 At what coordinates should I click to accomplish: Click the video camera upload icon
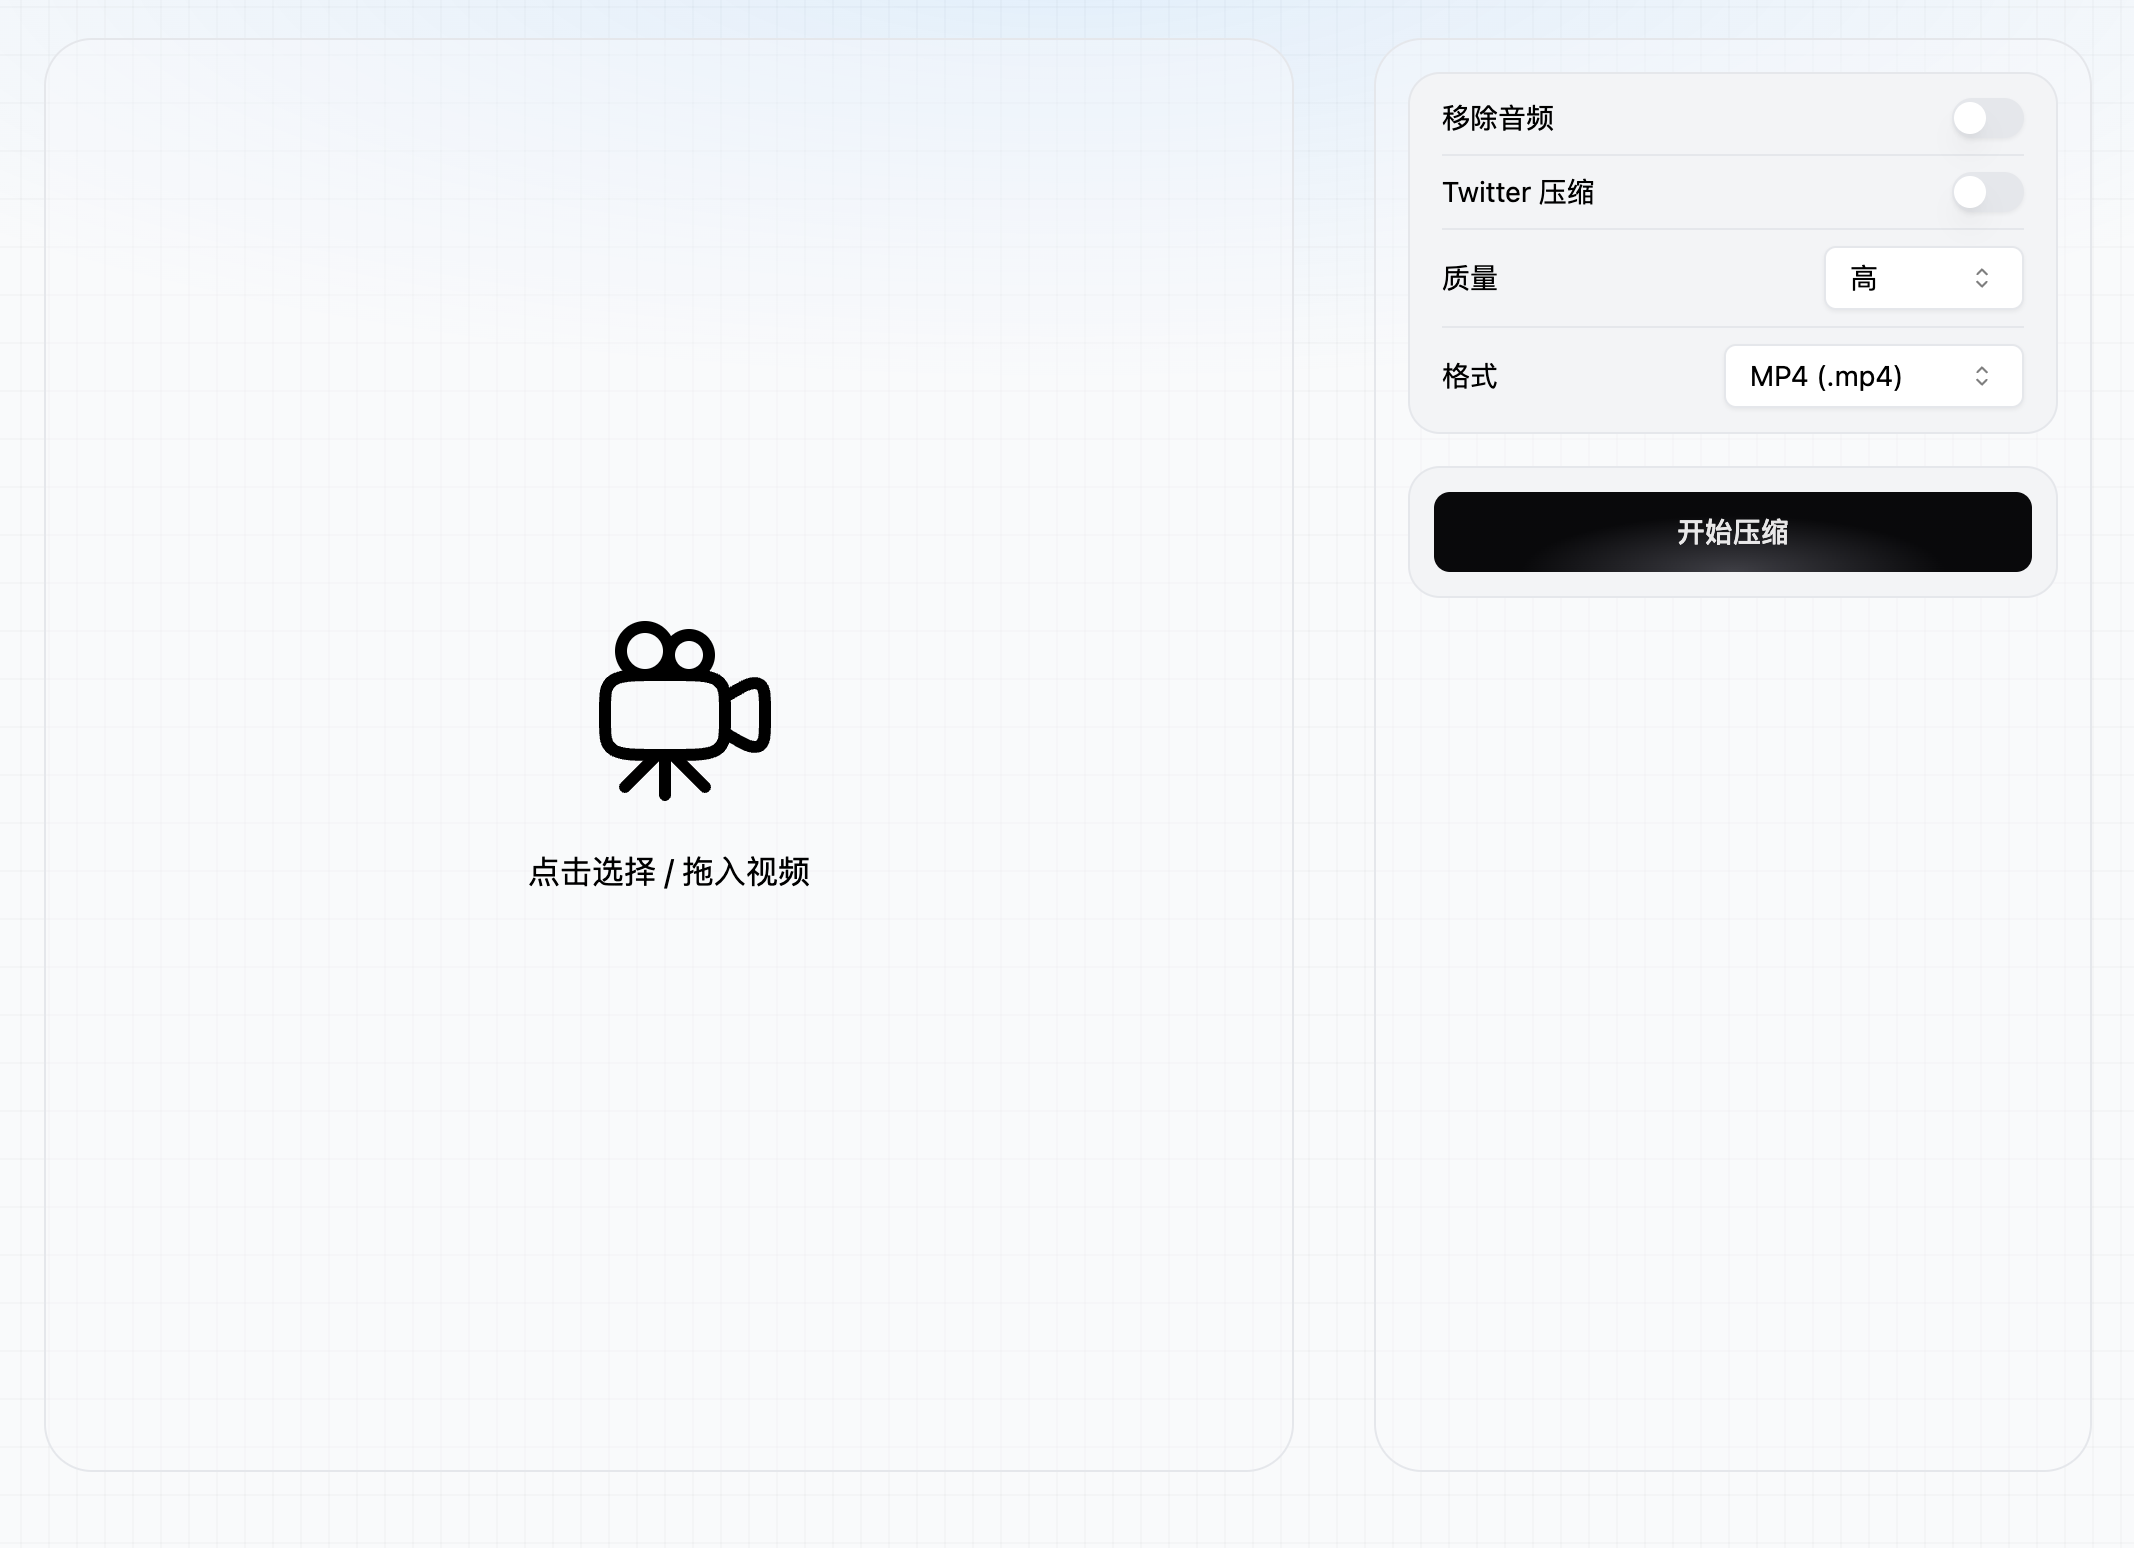tap(685, 710)
